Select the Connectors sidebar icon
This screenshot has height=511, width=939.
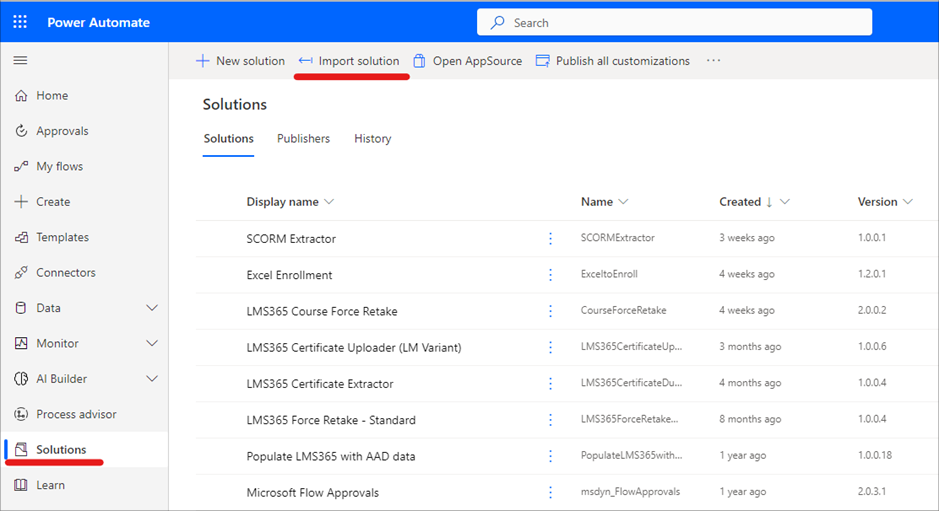coord(21,273)
